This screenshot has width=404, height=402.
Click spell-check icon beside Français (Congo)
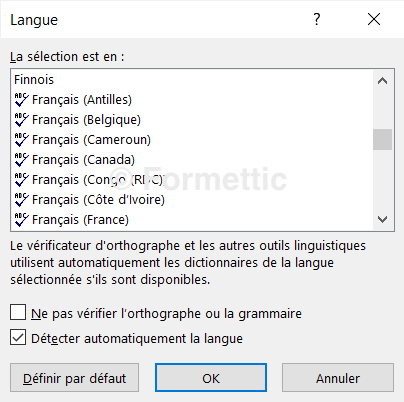21,180
